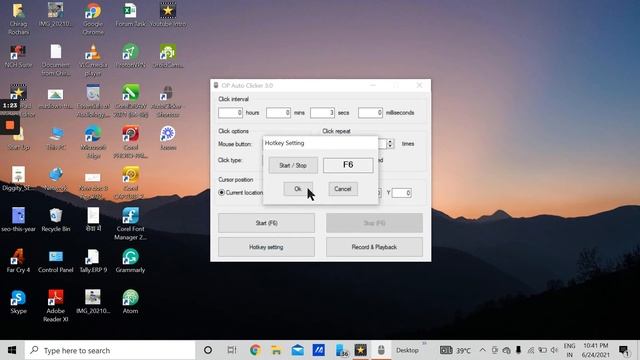Click the mins interval field
Screen dimensions: 640x360
(278, 112)
